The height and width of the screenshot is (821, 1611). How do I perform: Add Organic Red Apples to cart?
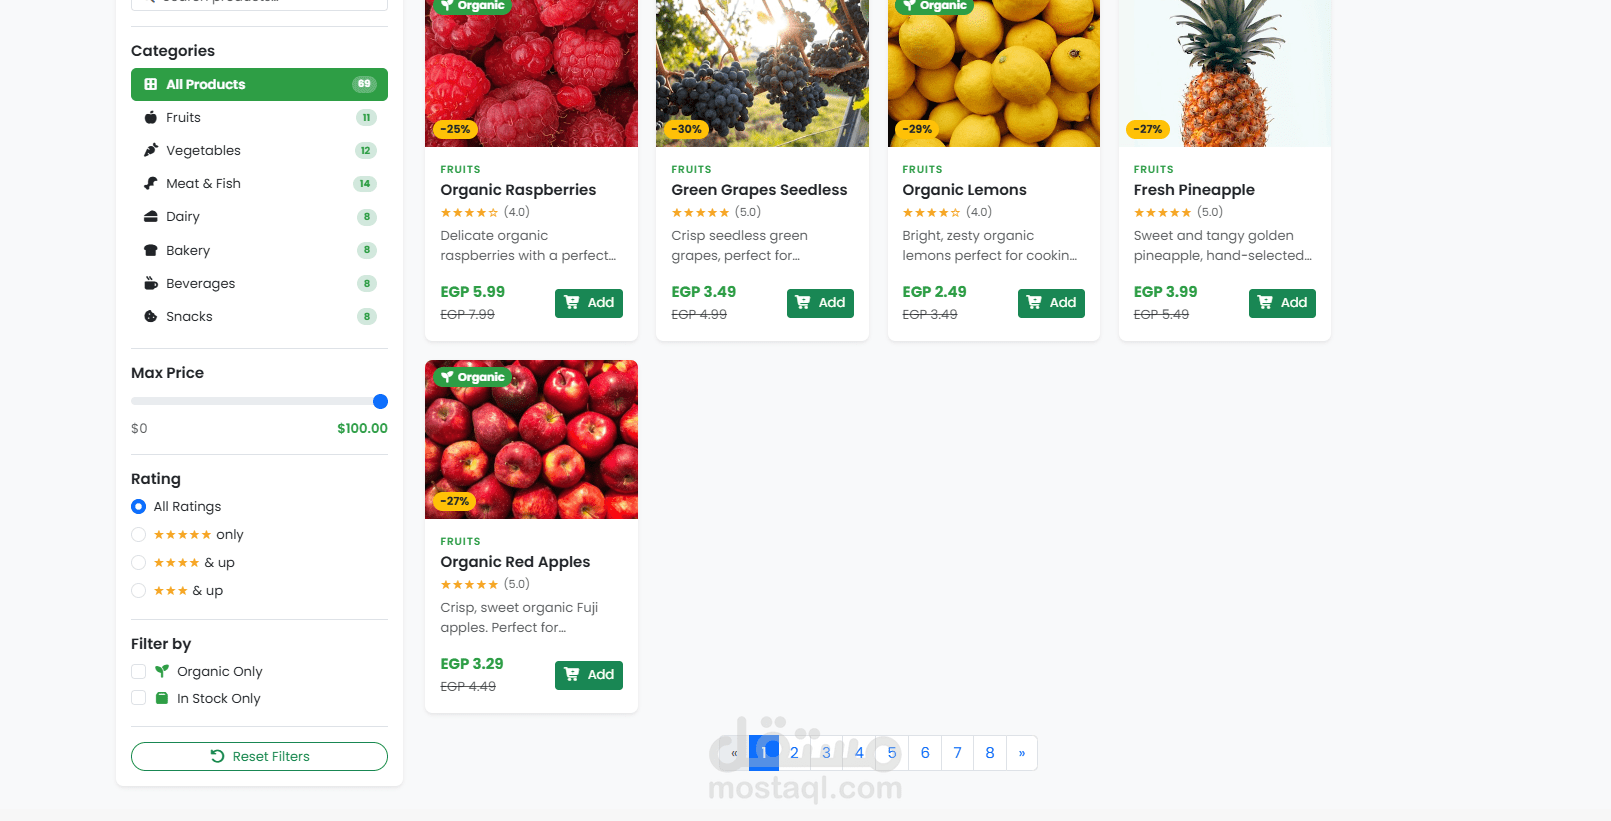[589, 675]
